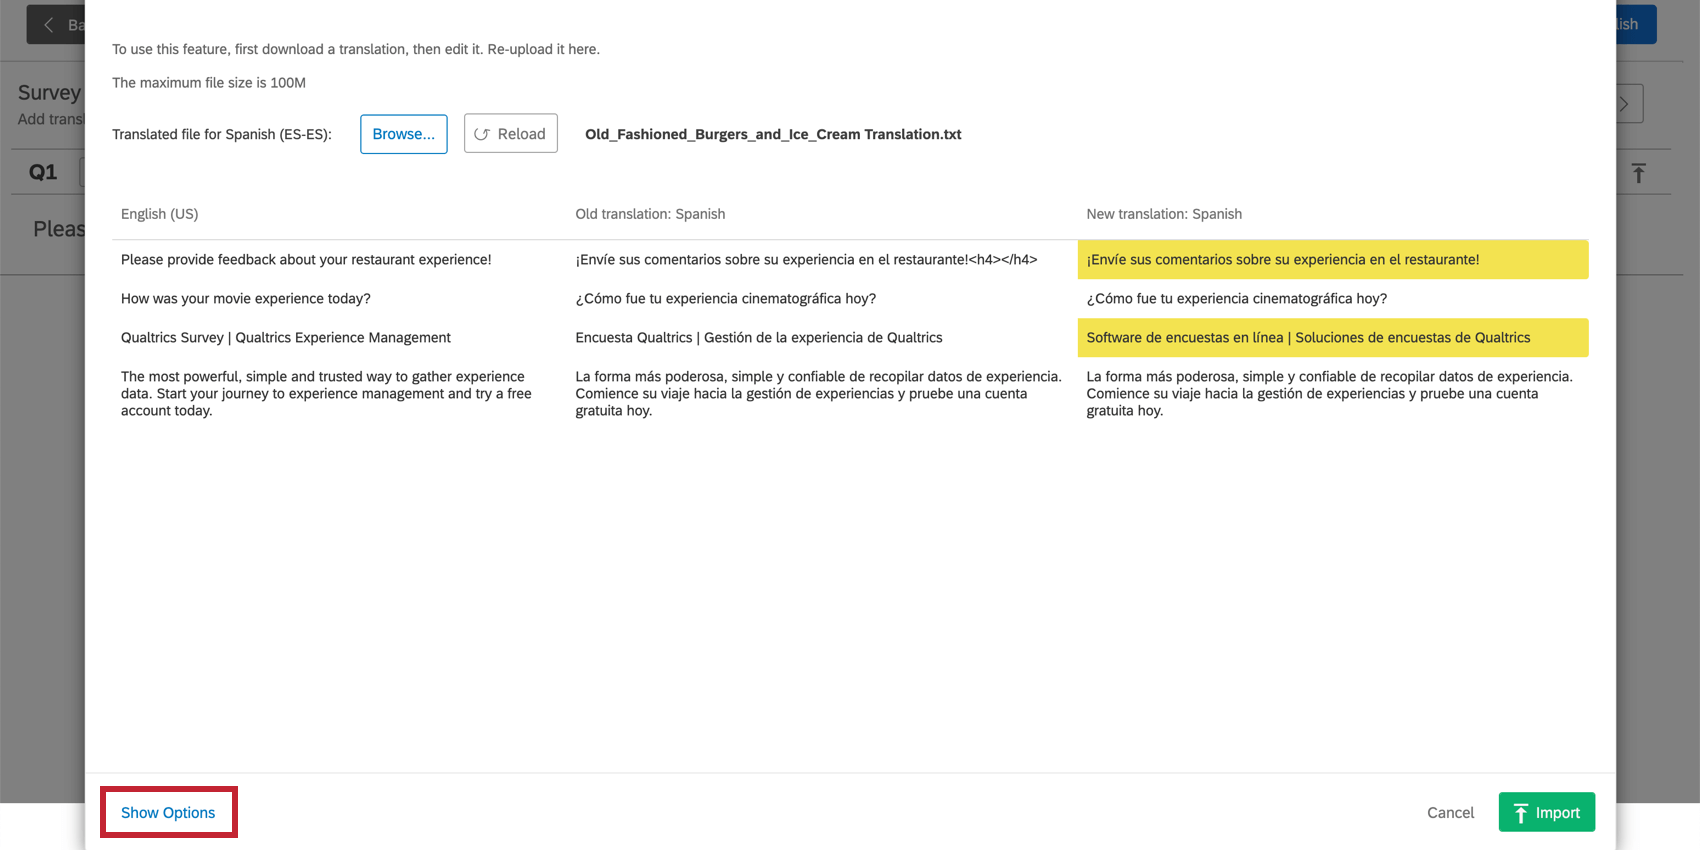The height and width of the screenshot is (850, 1700).
Task: Click 'The maximum file size is 100M' text
Action: point(209,83)
